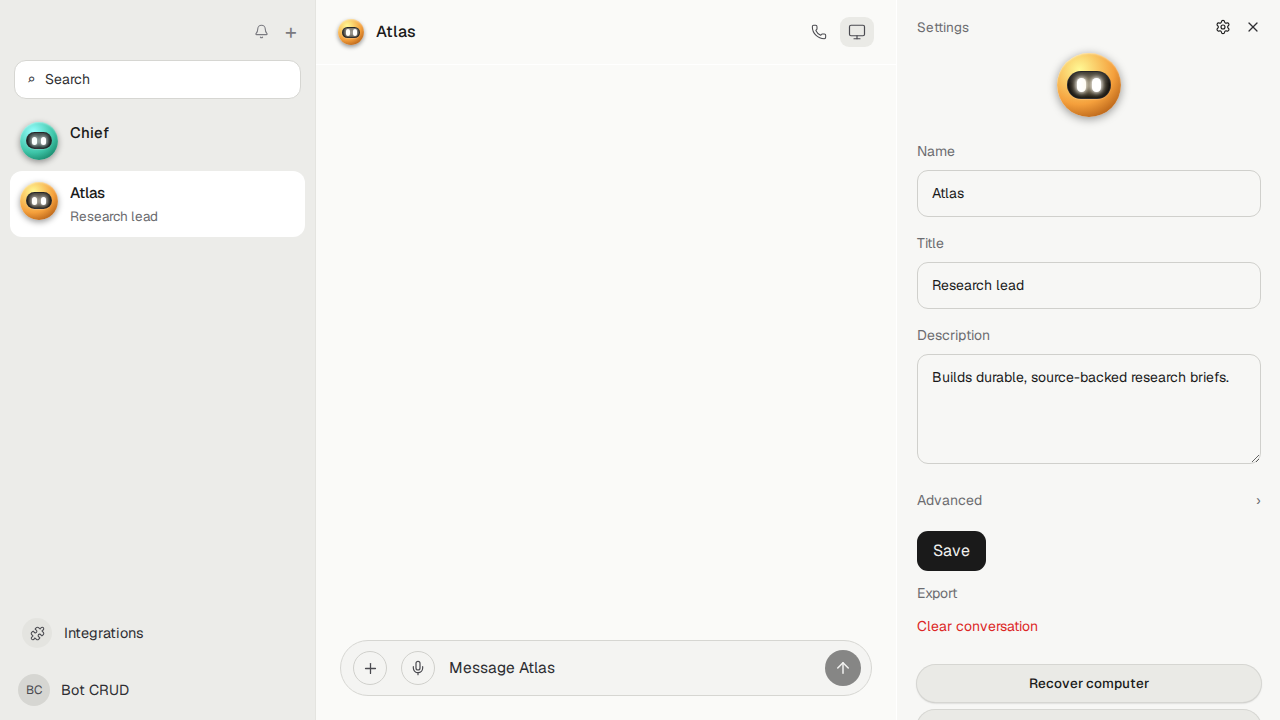
Task: Focus the Search input field
Action: [157, 79]
